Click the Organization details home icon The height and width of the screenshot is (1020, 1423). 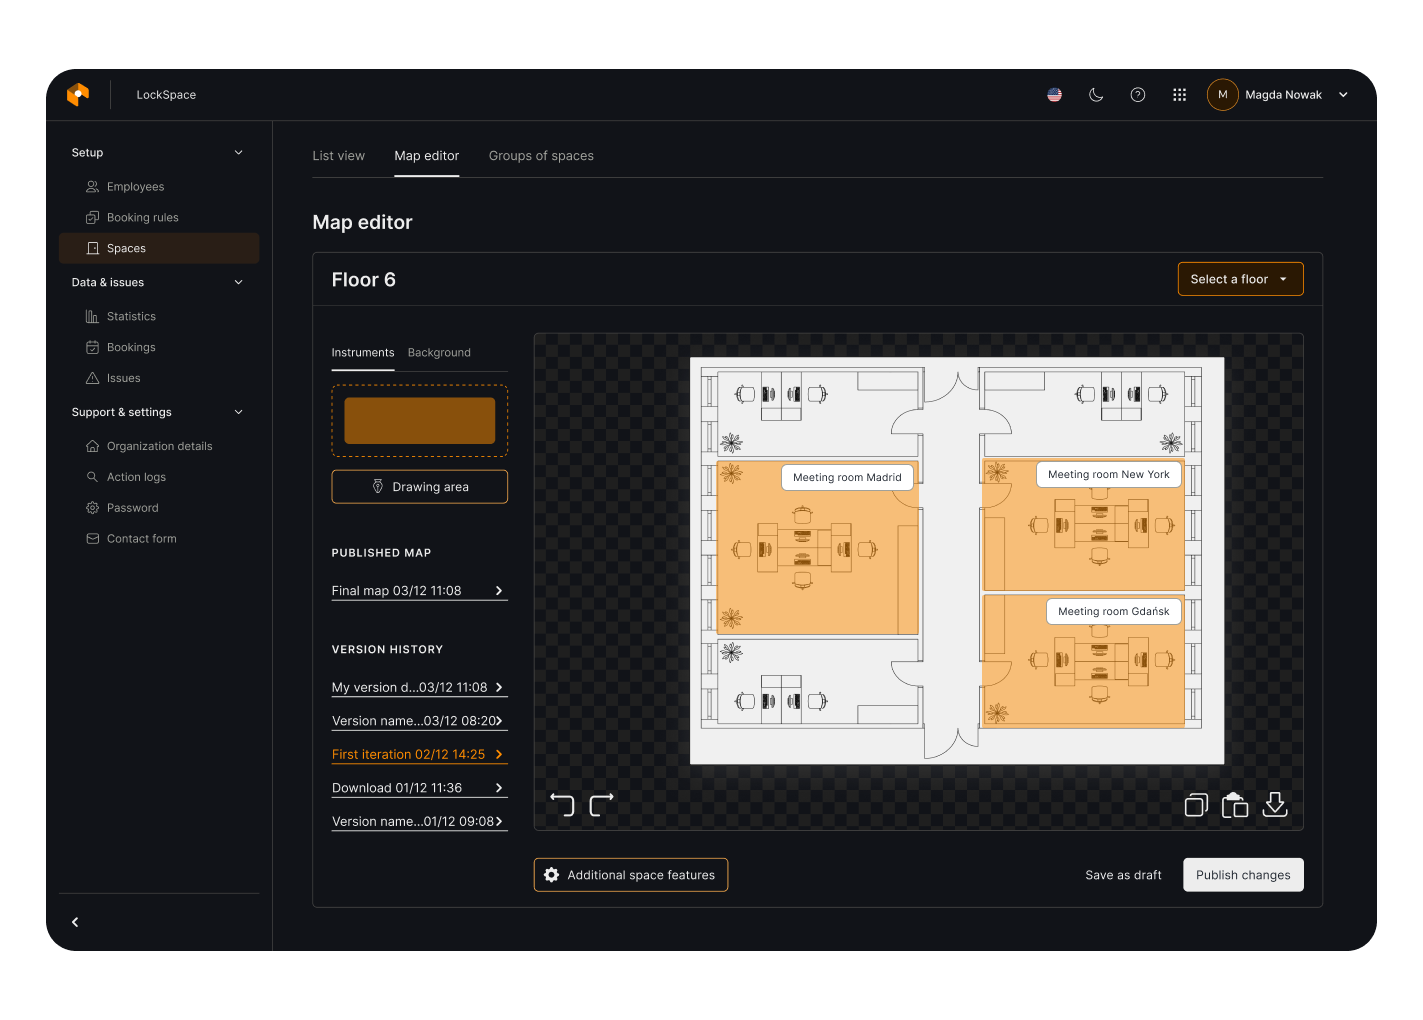click(92, 447)
